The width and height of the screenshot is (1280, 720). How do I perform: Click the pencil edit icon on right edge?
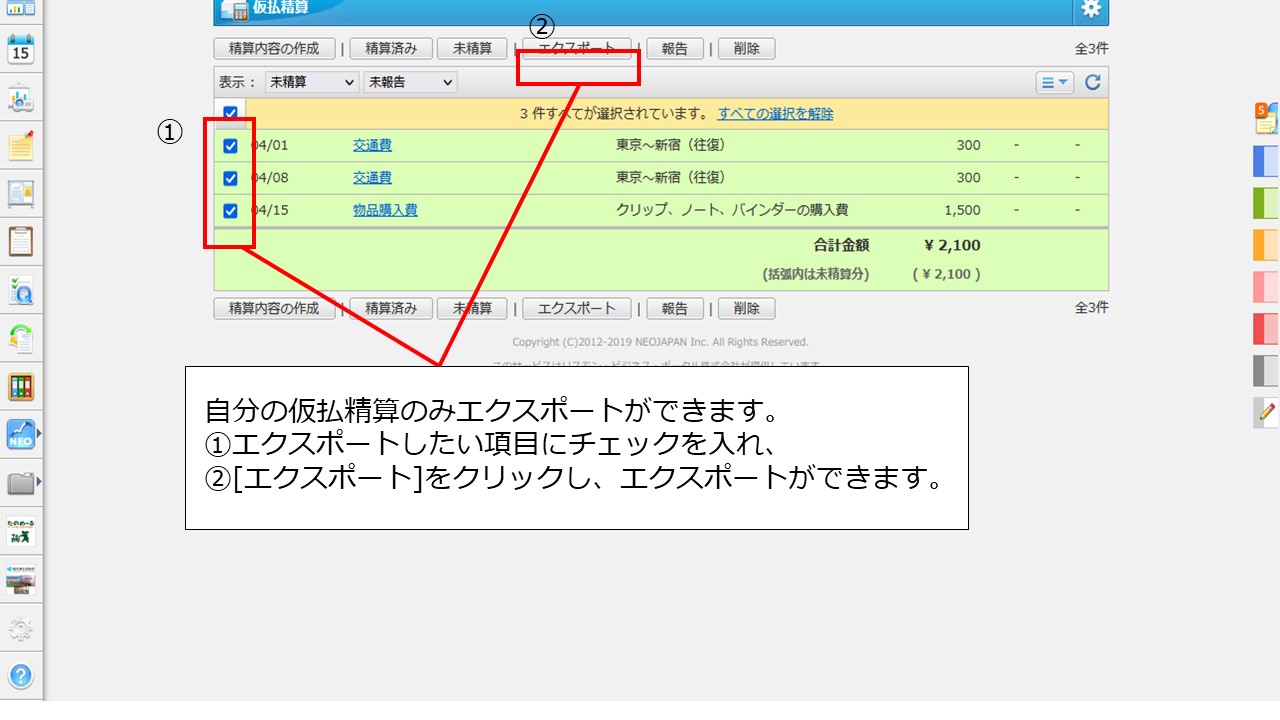(x=1267, y=411)
